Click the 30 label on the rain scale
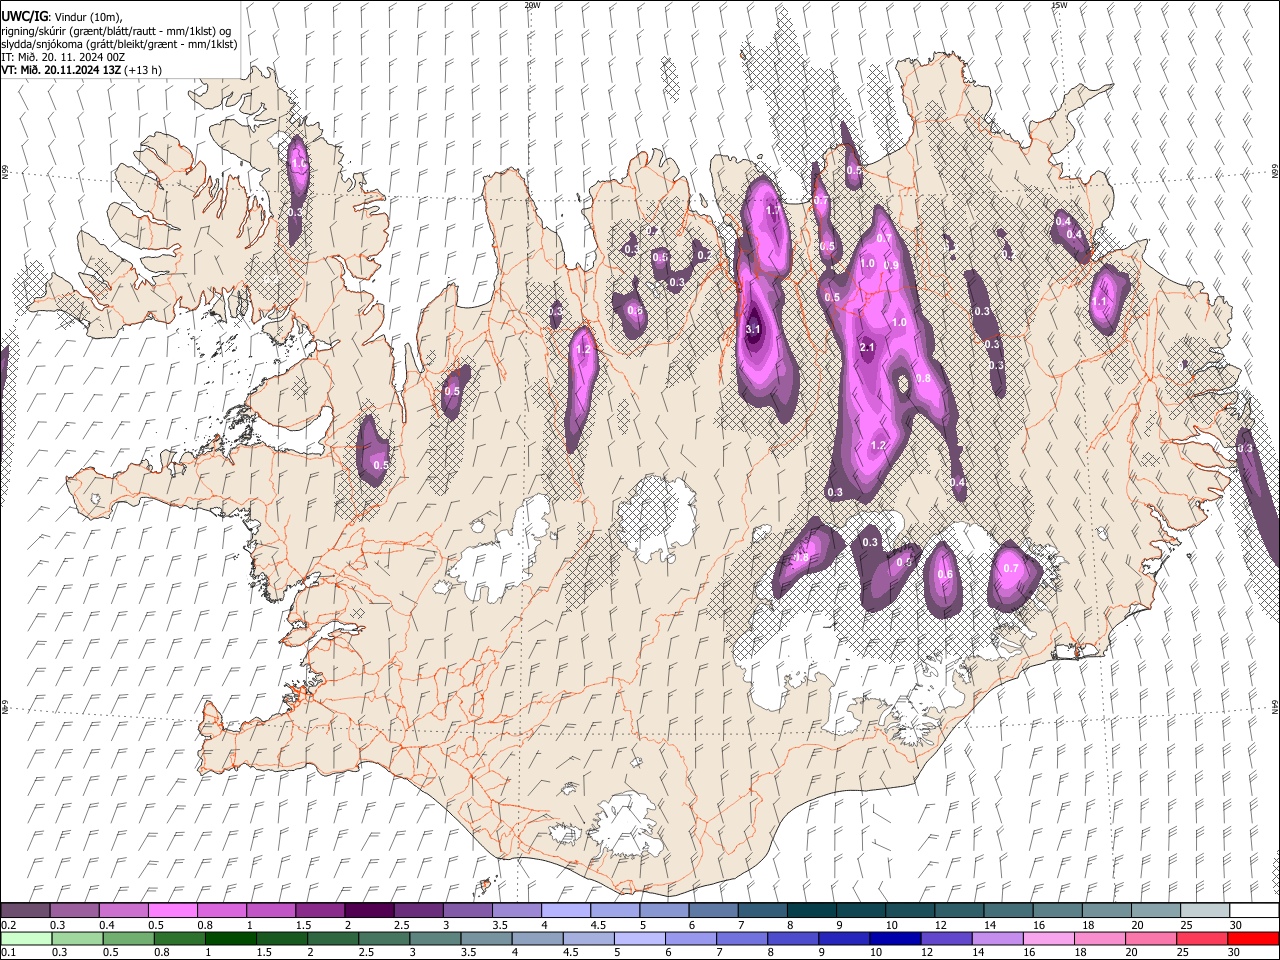The width and height of the screenshot is (1280, 960). coord(1233,952)
